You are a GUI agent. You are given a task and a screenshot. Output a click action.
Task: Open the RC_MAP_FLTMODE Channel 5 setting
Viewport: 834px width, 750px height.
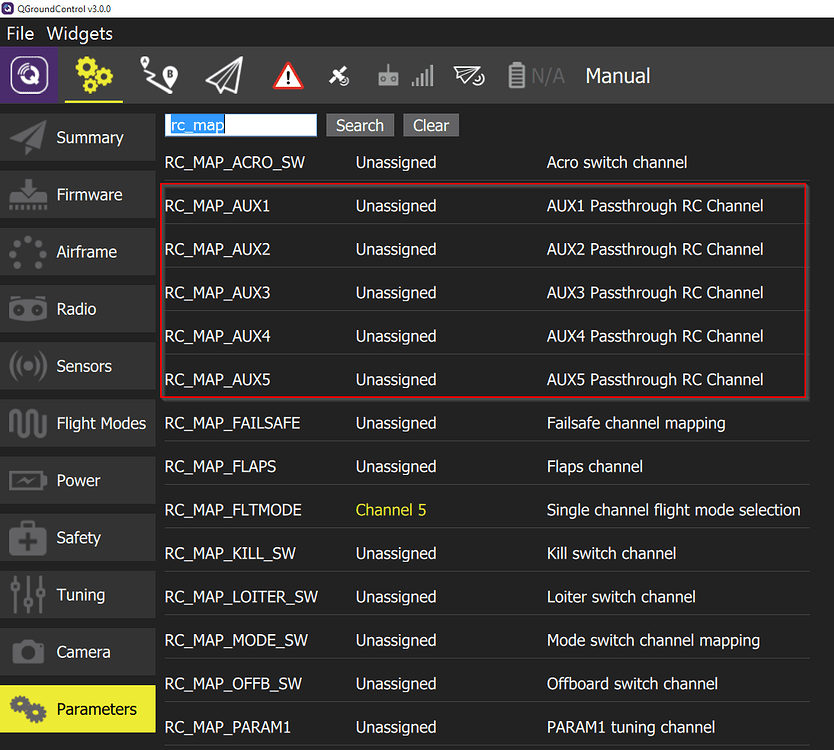pyautogui.click(x=390, y=509)
